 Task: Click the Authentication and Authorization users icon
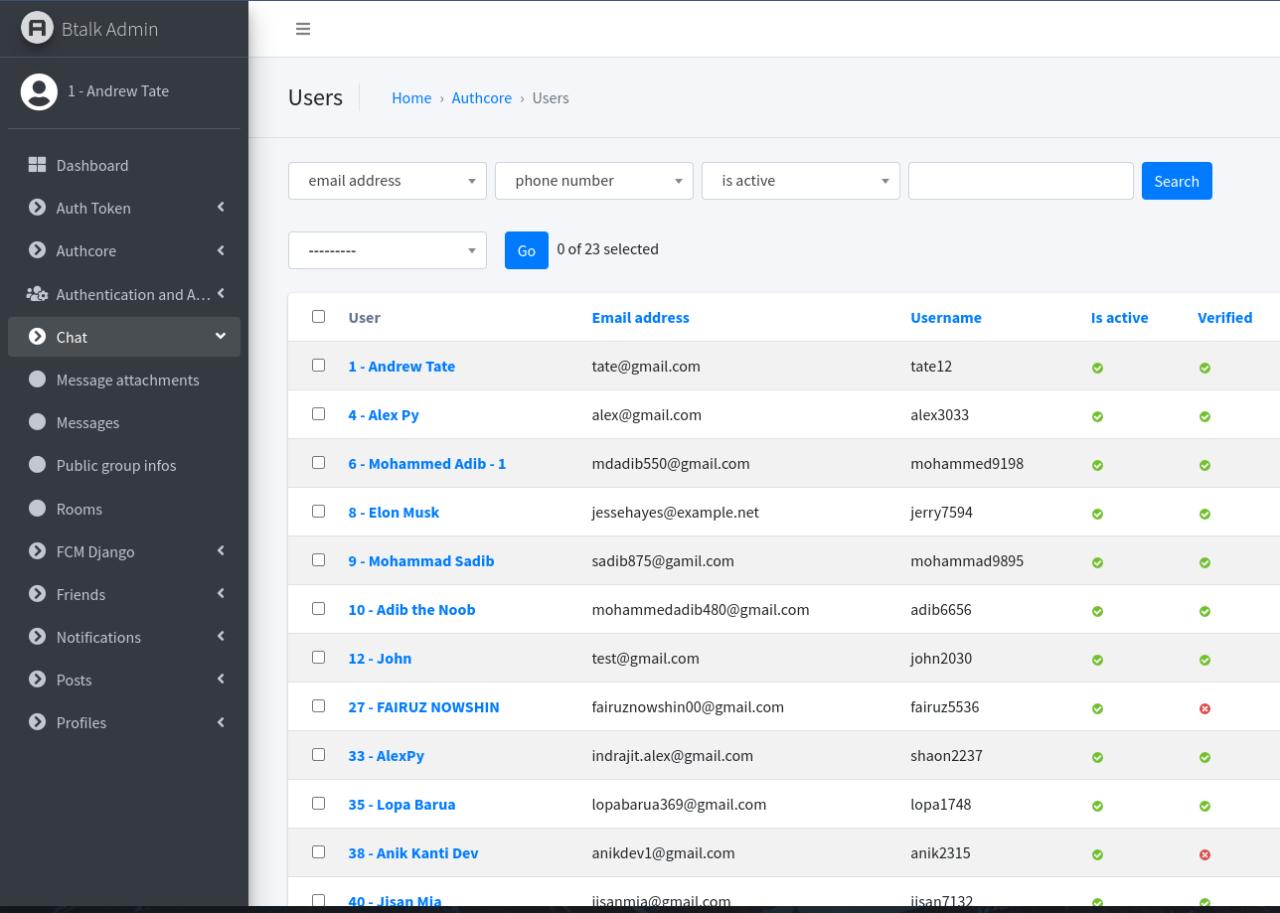[37, 294]
